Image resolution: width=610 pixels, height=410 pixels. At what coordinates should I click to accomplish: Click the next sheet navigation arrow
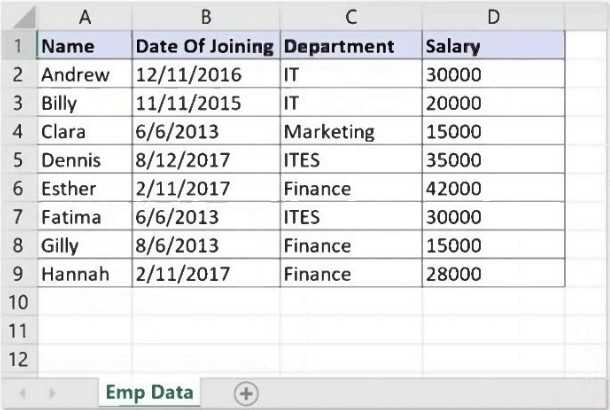pyautogui.click(x=52, y=394)
